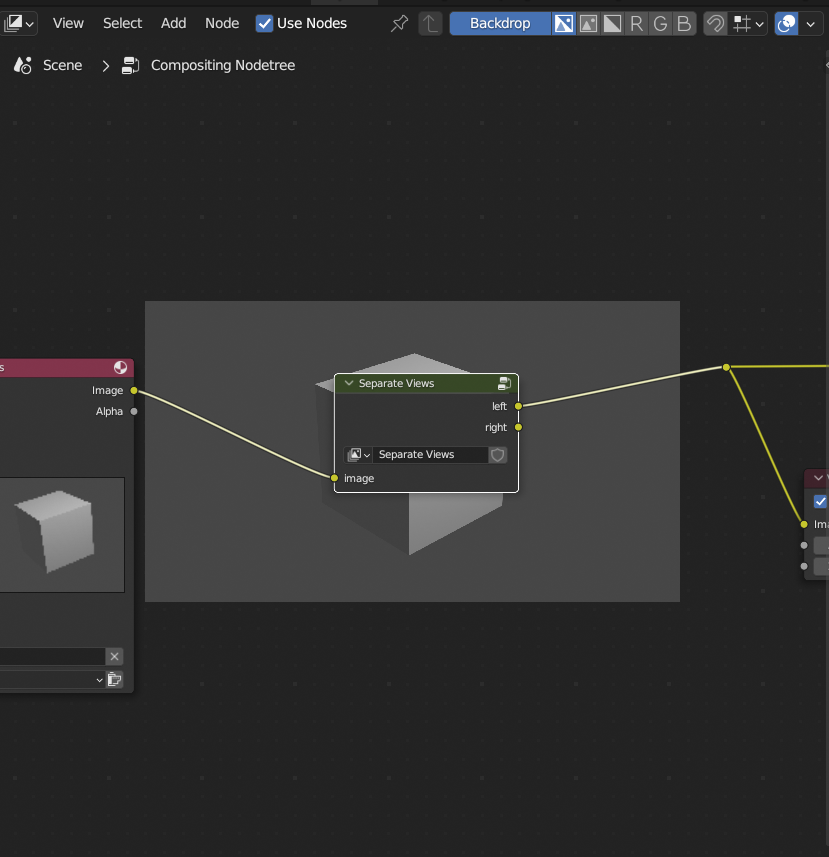The image size is (829, 857).
Task: Open the Add menu
Action: click(x=173, y=24)
